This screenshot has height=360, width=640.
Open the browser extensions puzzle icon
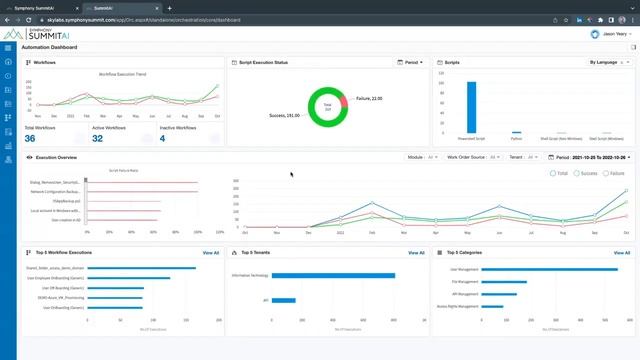coord(600,20)
